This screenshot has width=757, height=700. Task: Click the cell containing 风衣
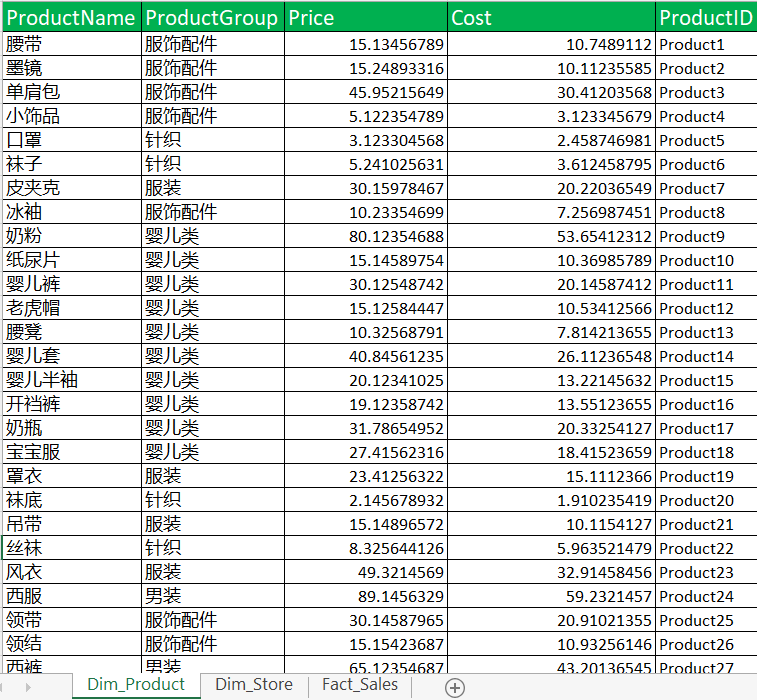(72, 573)
